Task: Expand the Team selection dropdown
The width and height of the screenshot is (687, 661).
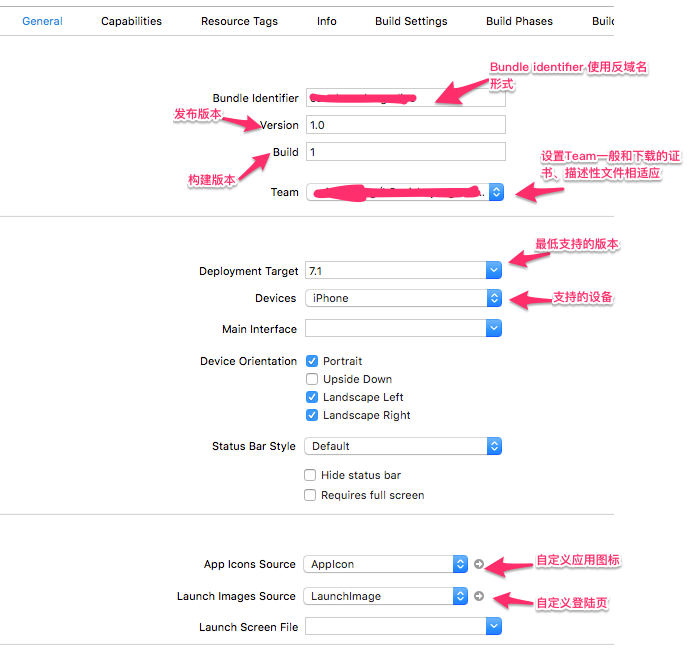Action: pyautogui.click(x=496, y=192)
